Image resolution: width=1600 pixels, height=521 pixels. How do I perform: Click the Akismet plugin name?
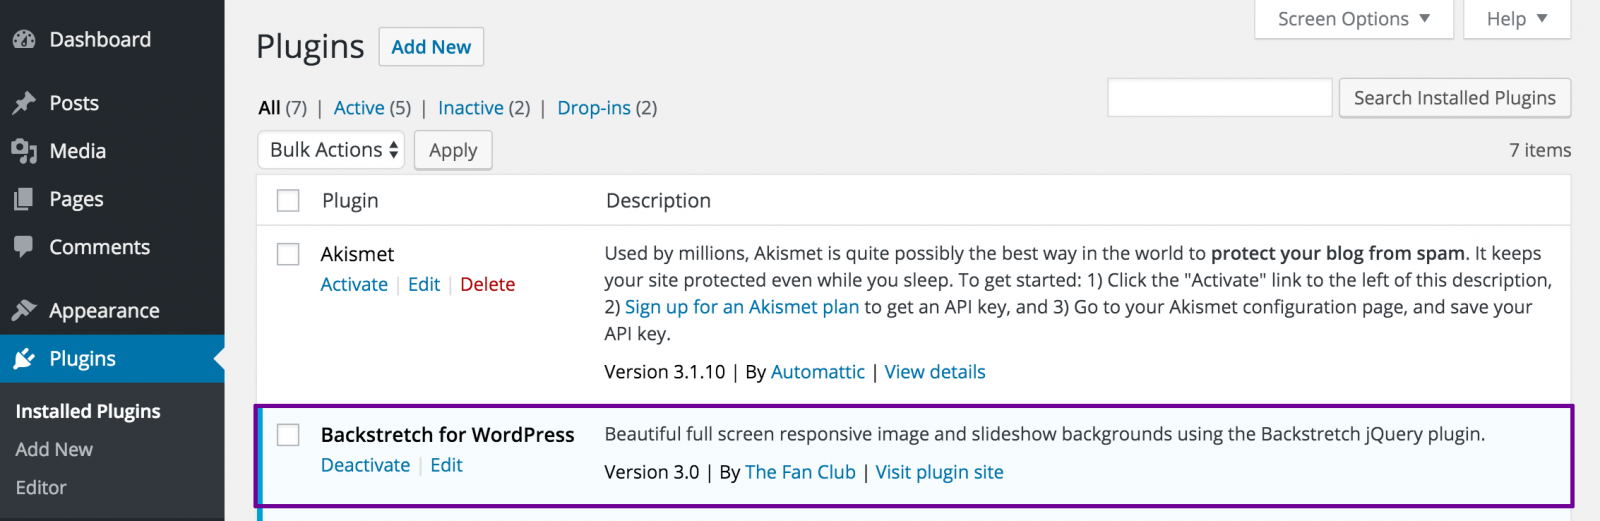[357, 254]
